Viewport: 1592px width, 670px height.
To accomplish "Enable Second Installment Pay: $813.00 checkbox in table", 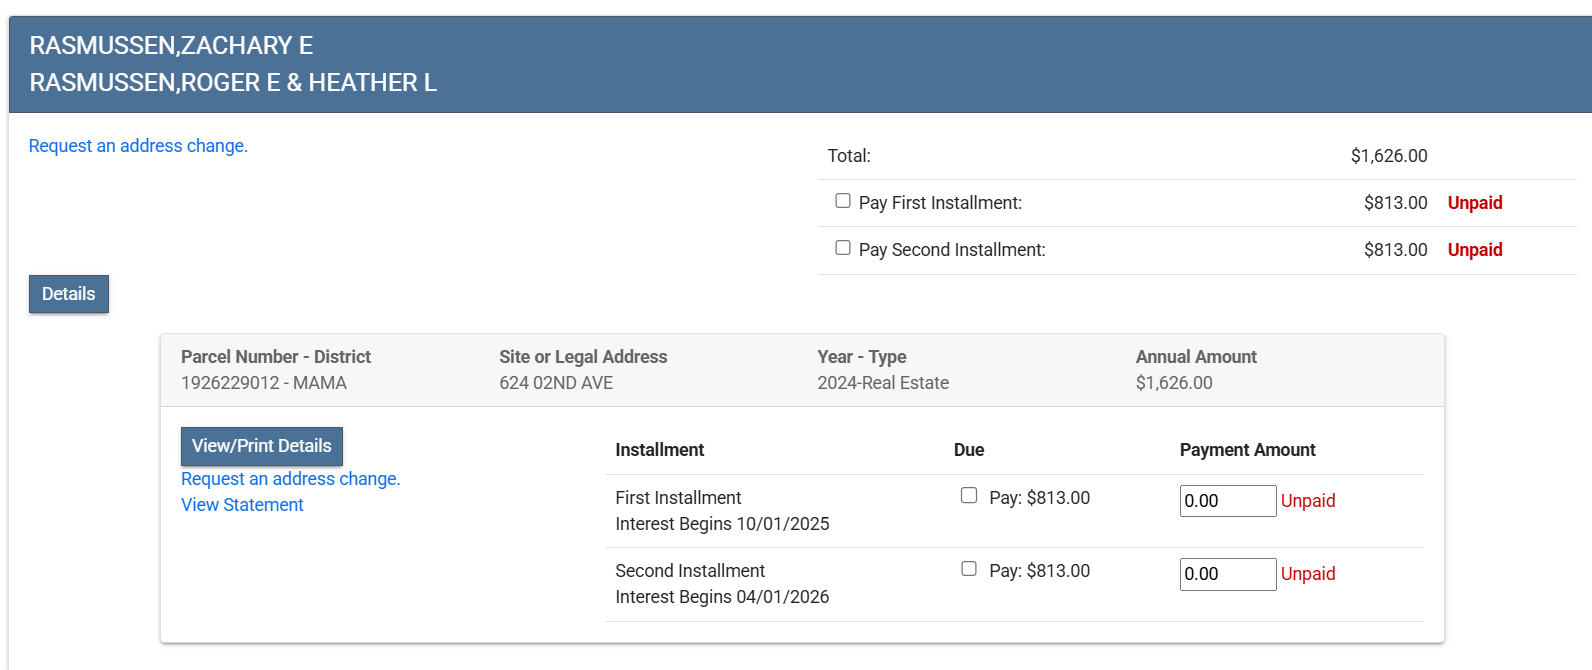I will click(x=969, y=569).
